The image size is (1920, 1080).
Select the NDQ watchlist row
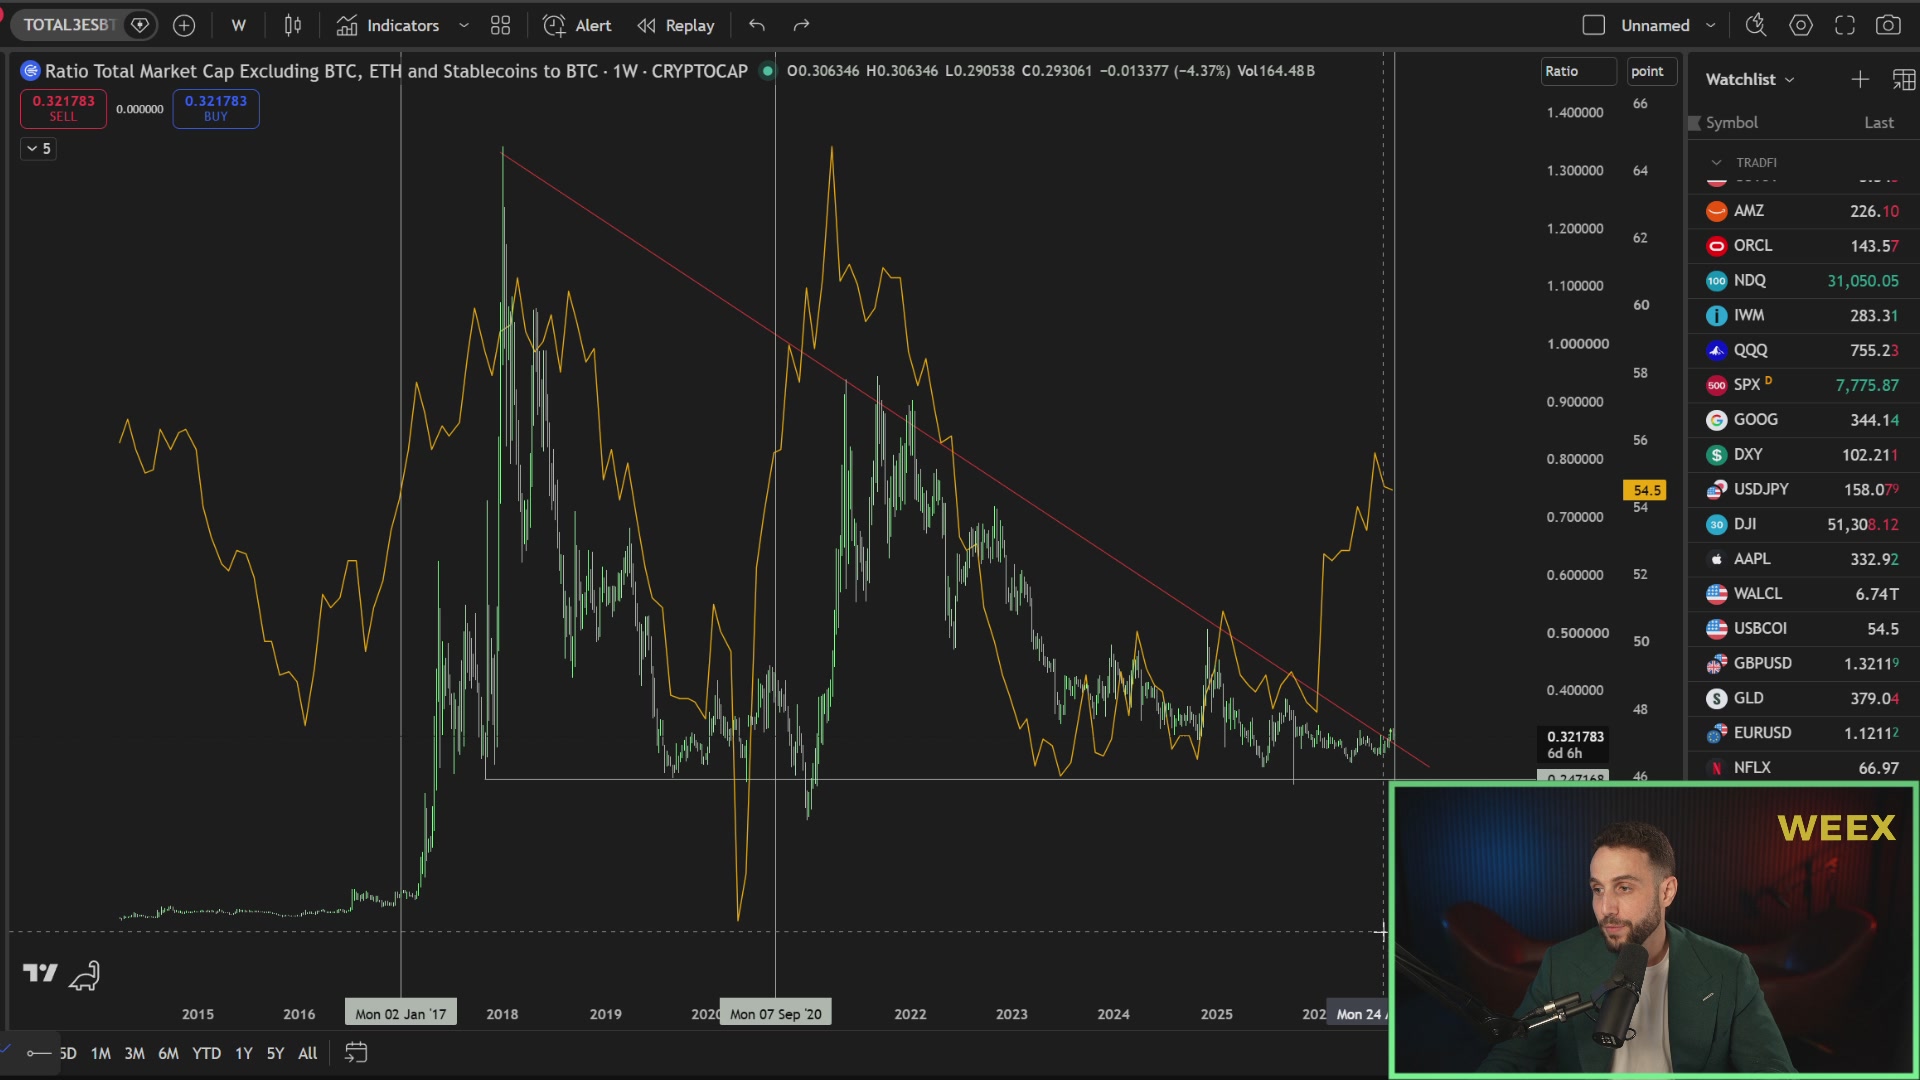tap(1803, 281)
